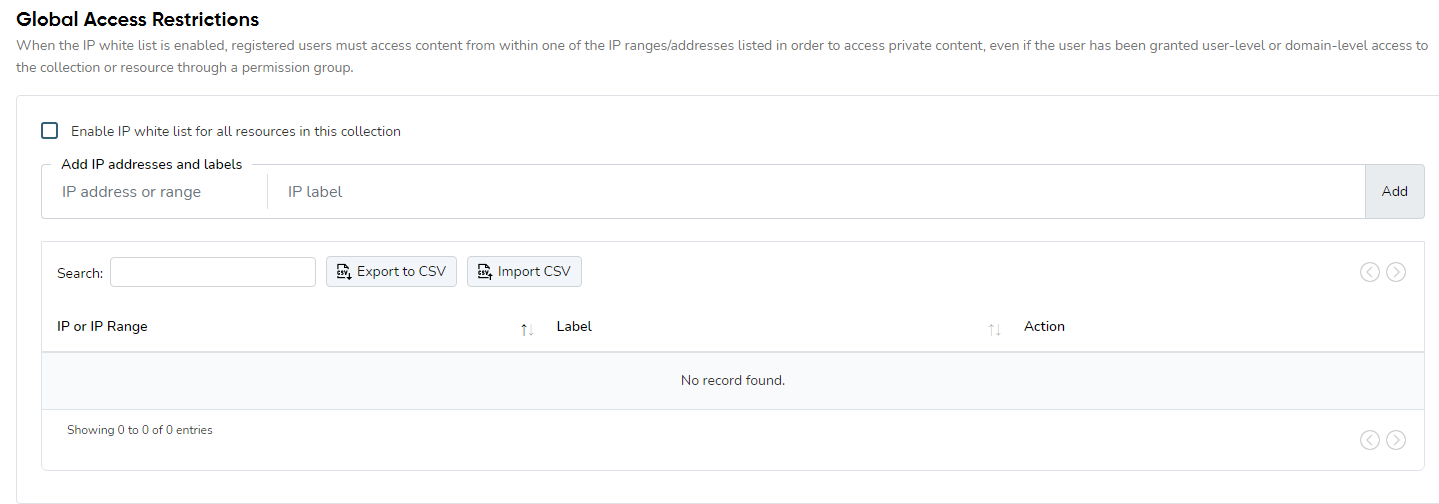Click the Showing 0 to 0 entries text
1439x504 pixels.
pyautogui.click(x=140, y=430)
